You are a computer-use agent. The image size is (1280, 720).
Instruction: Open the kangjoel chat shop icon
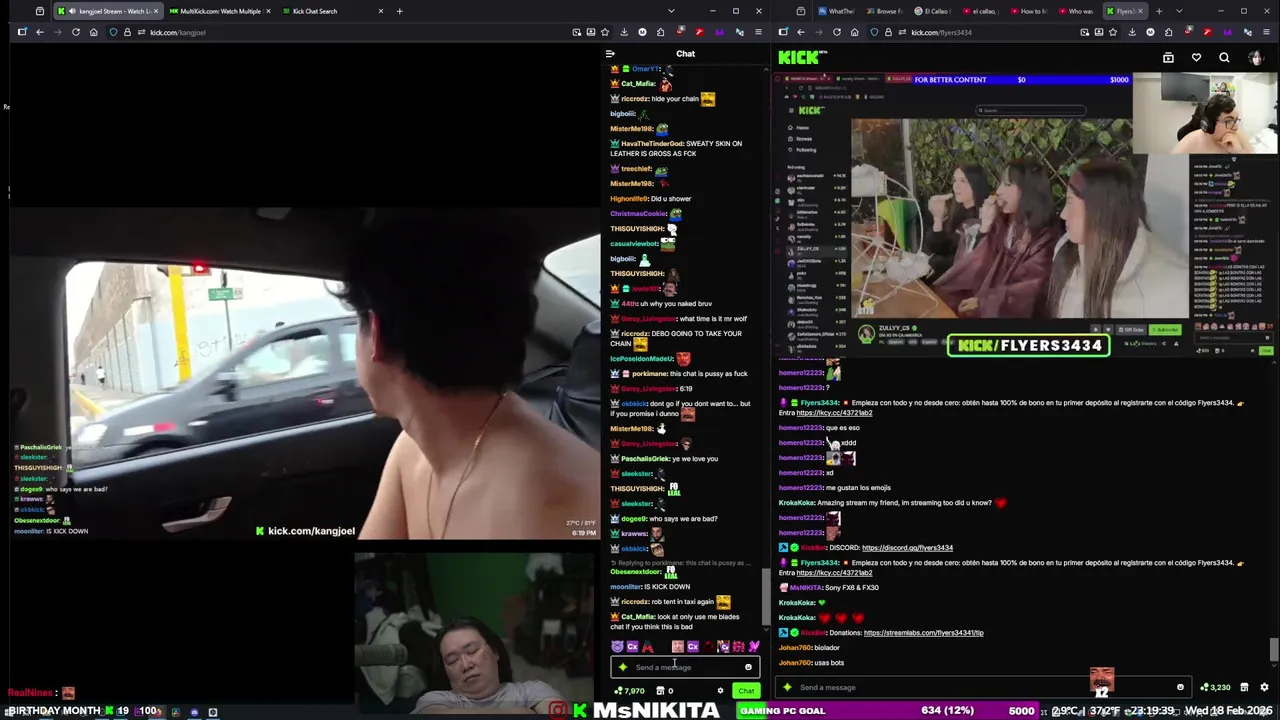point(660,691)
